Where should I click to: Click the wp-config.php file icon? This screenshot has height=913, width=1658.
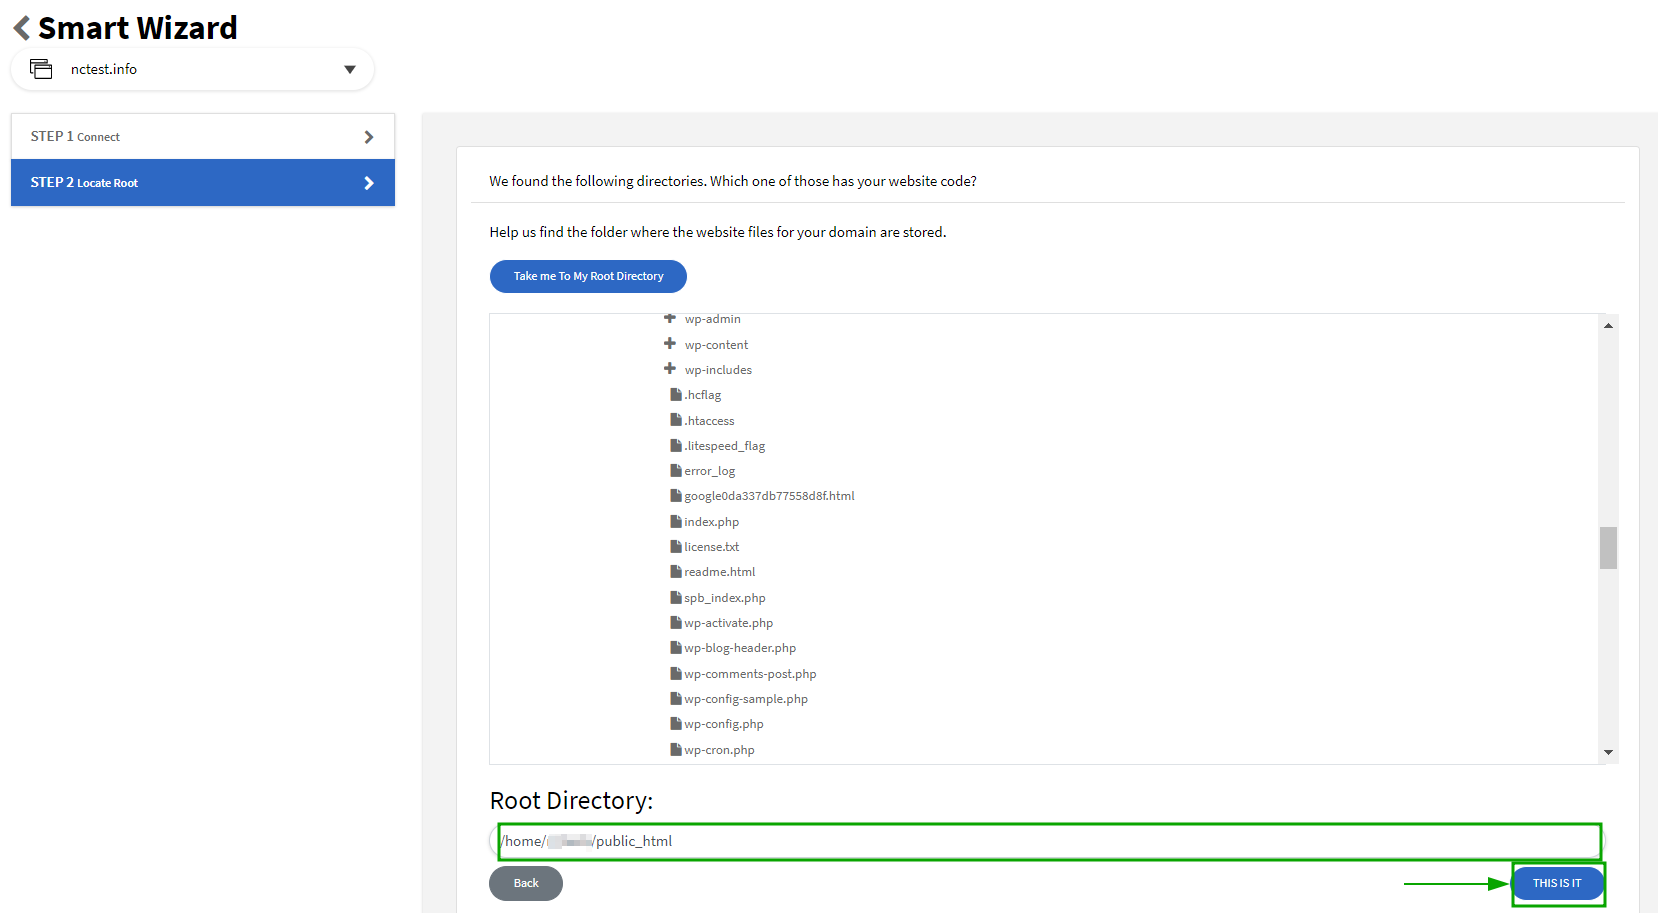pyautogui.click(x=676, y=723)
